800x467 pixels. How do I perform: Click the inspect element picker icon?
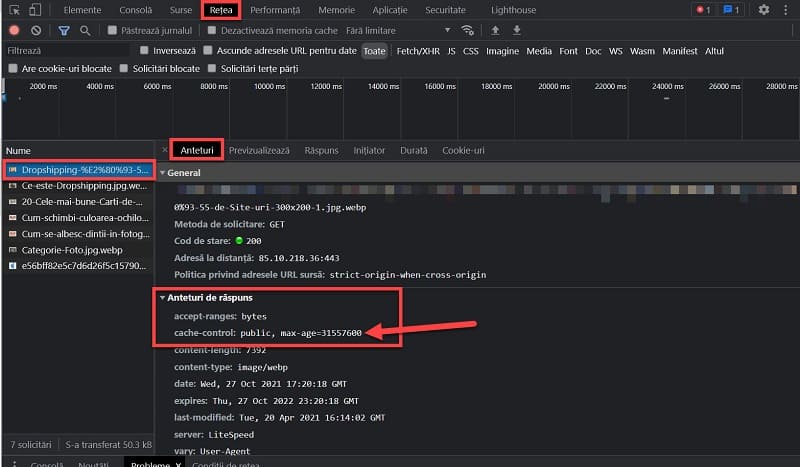pos(14,10)
